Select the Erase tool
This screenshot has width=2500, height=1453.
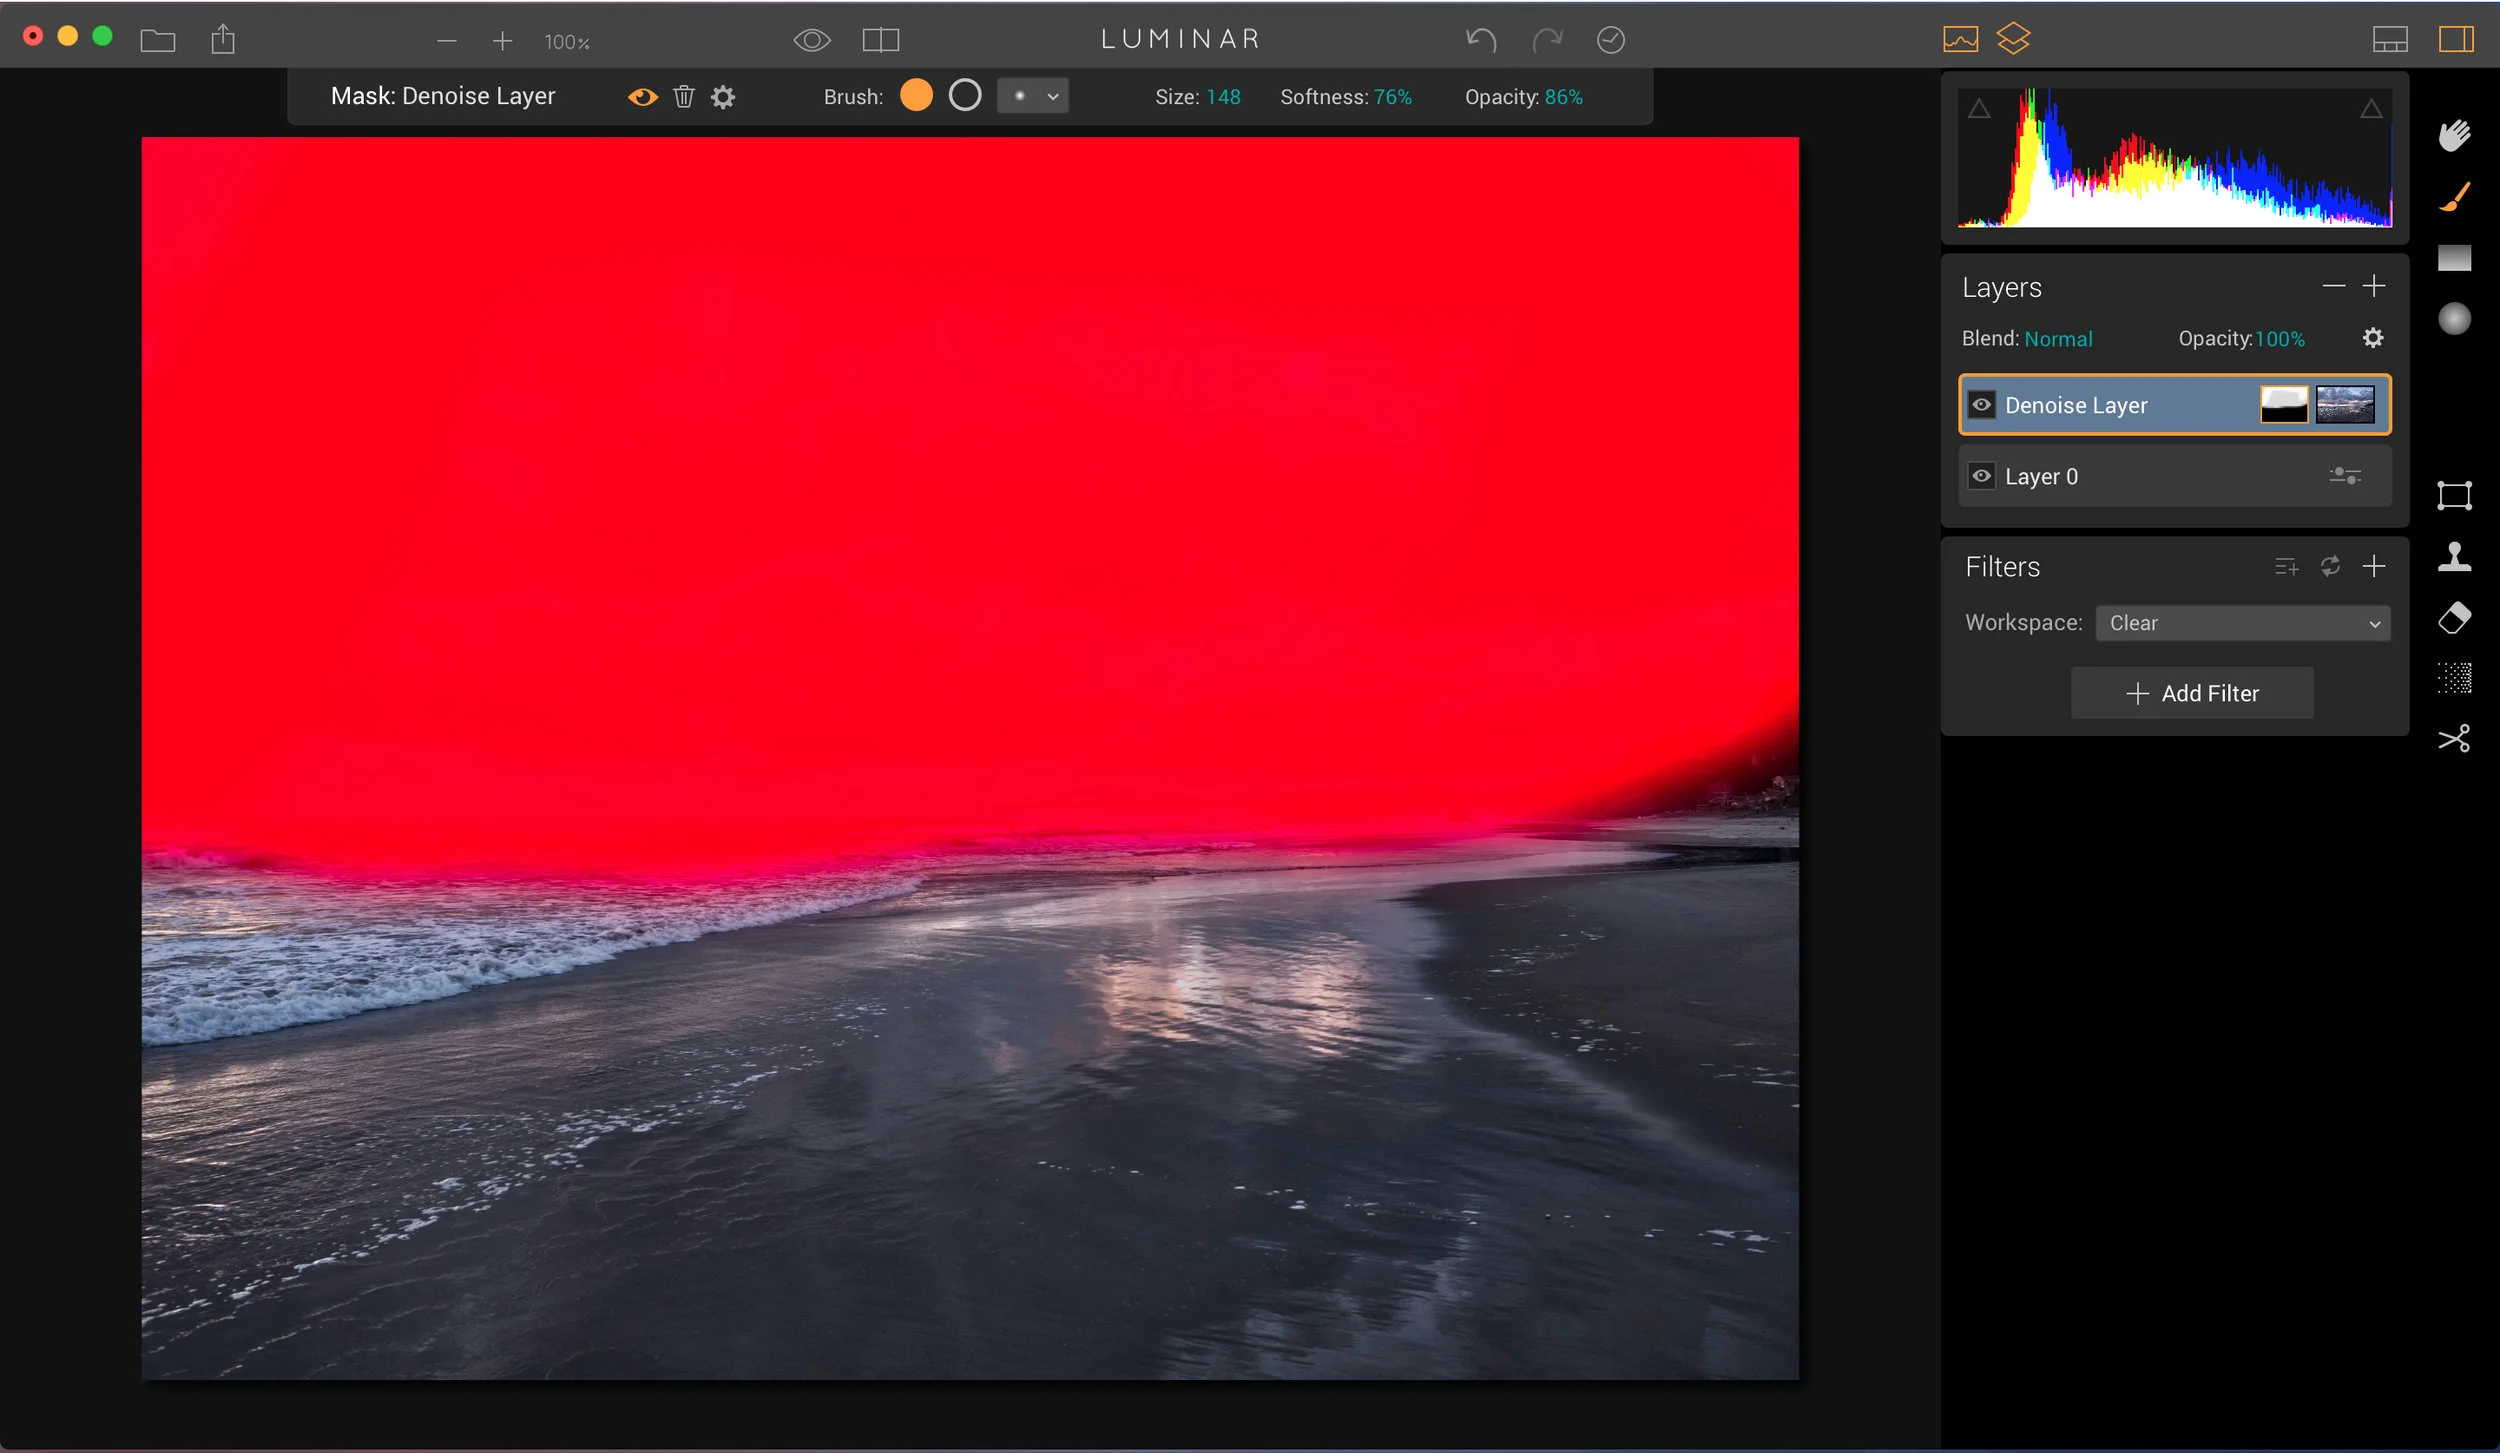click(x=2455, y=618)
